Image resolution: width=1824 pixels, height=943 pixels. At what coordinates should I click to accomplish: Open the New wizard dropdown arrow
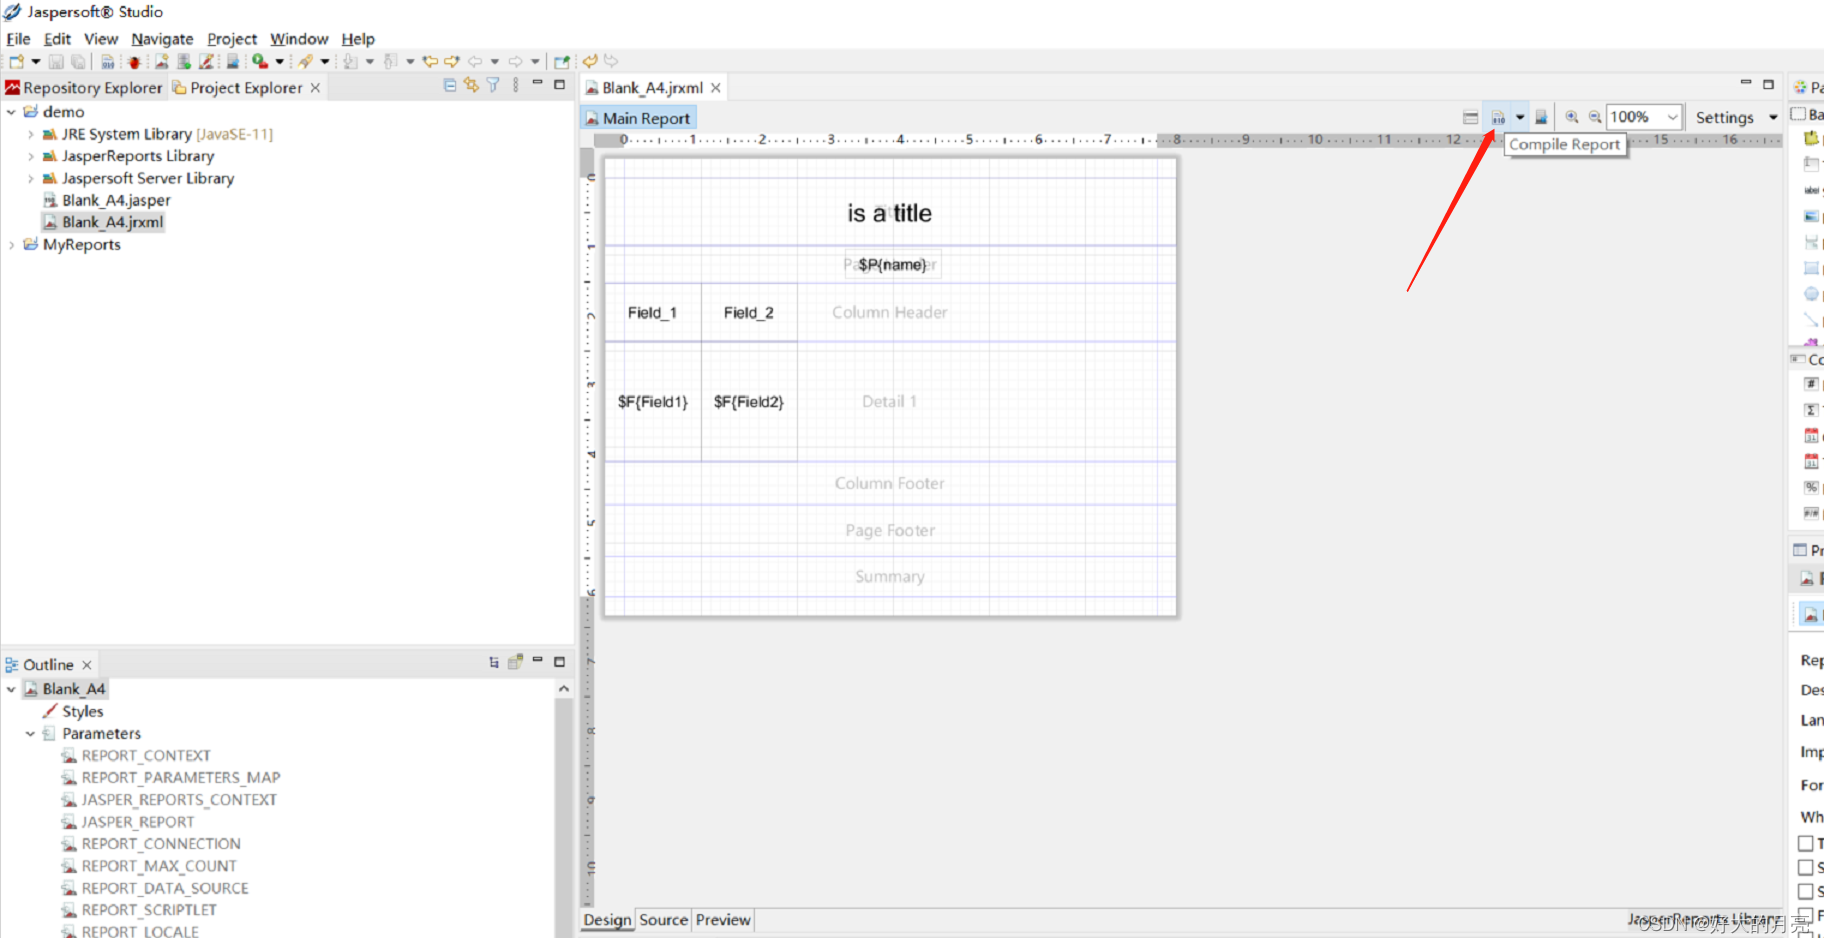coord(36,61)
